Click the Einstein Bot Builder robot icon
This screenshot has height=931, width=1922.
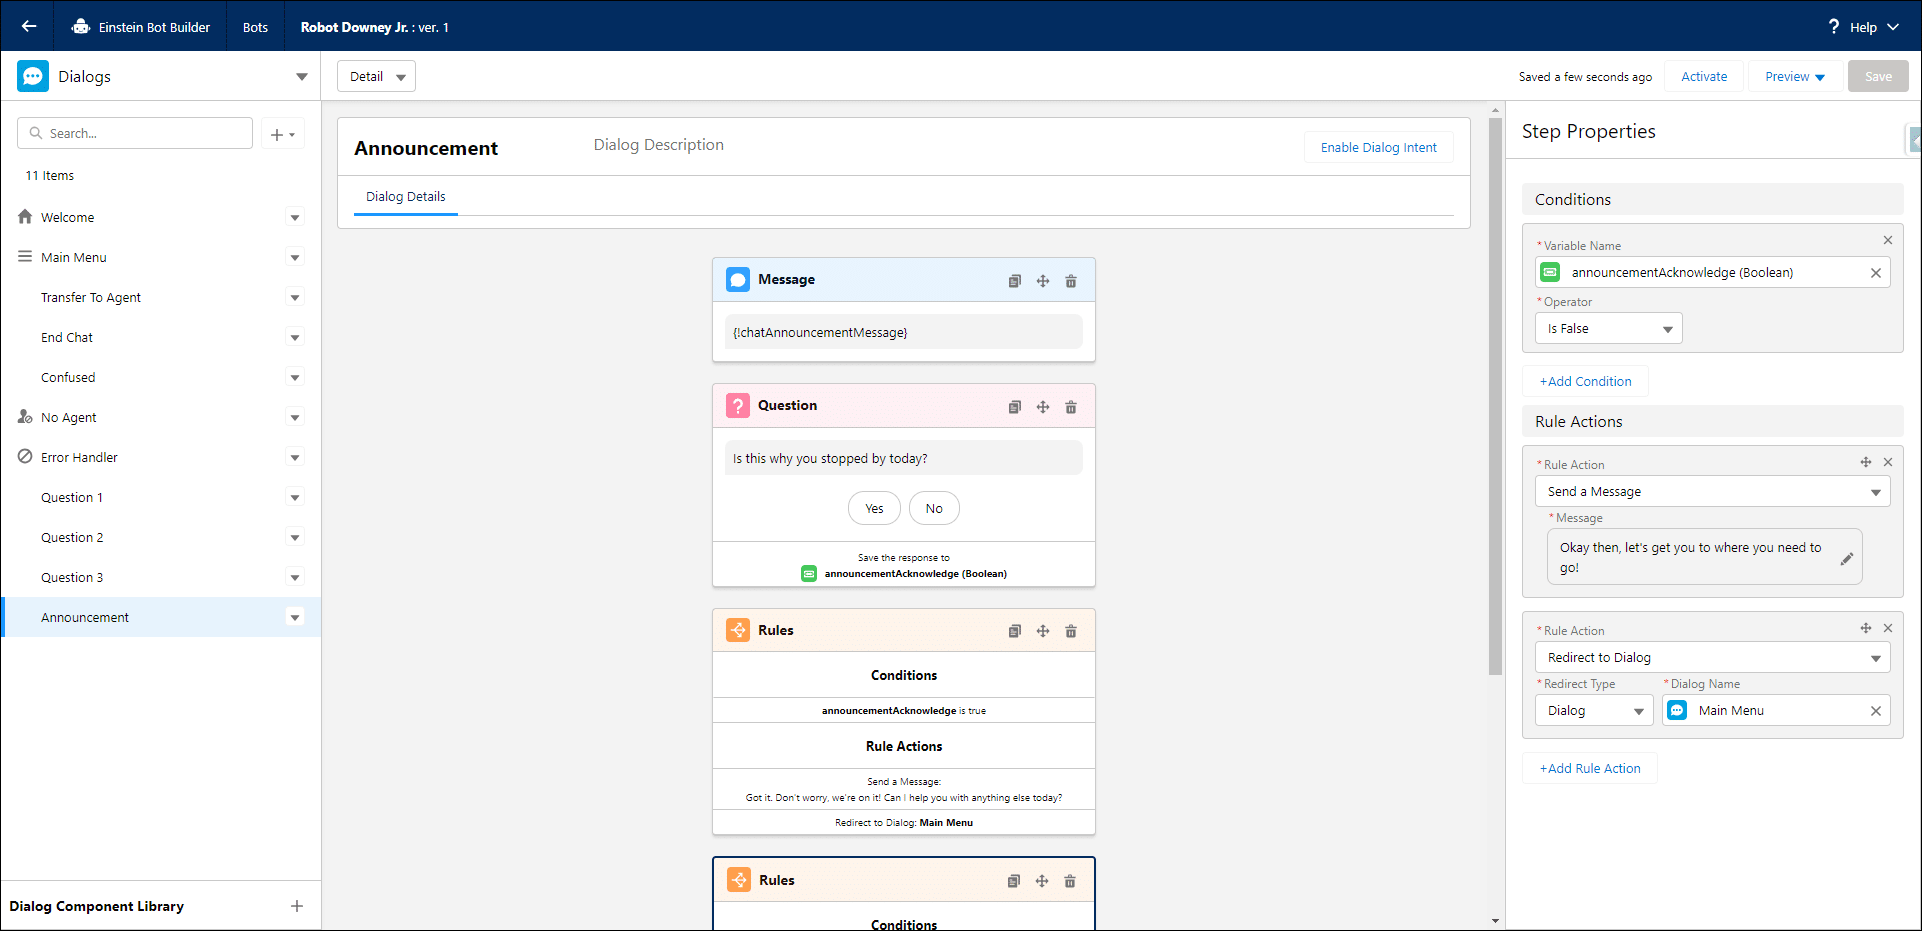81,27
